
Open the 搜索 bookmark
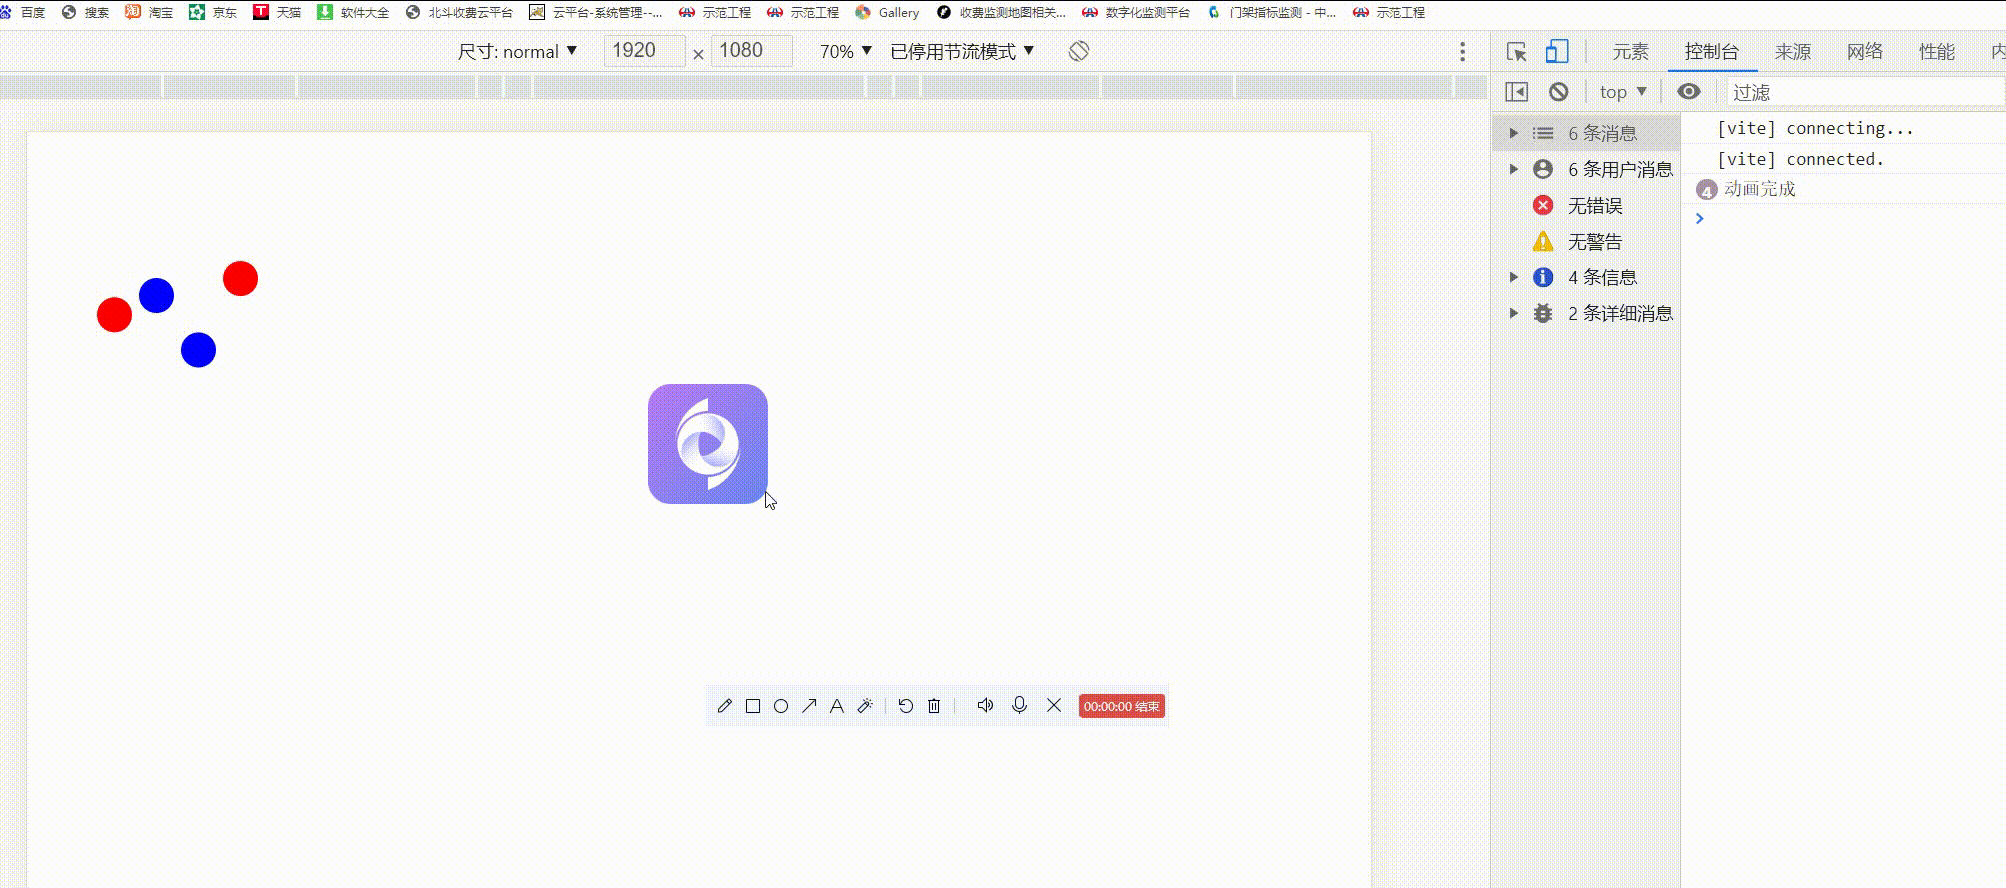(x=86, y=12)
